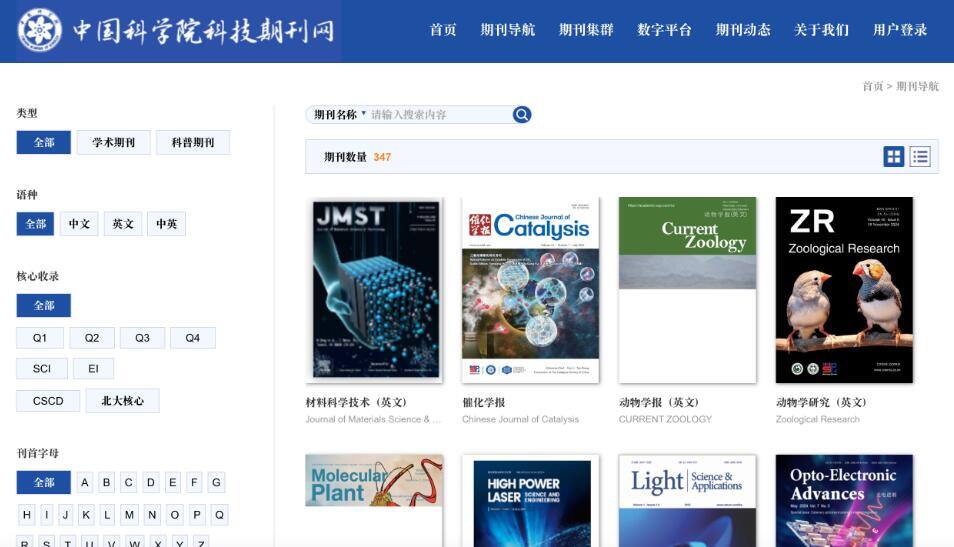
Task: Open 首页 in the top navigation
Action: (443, 30)
